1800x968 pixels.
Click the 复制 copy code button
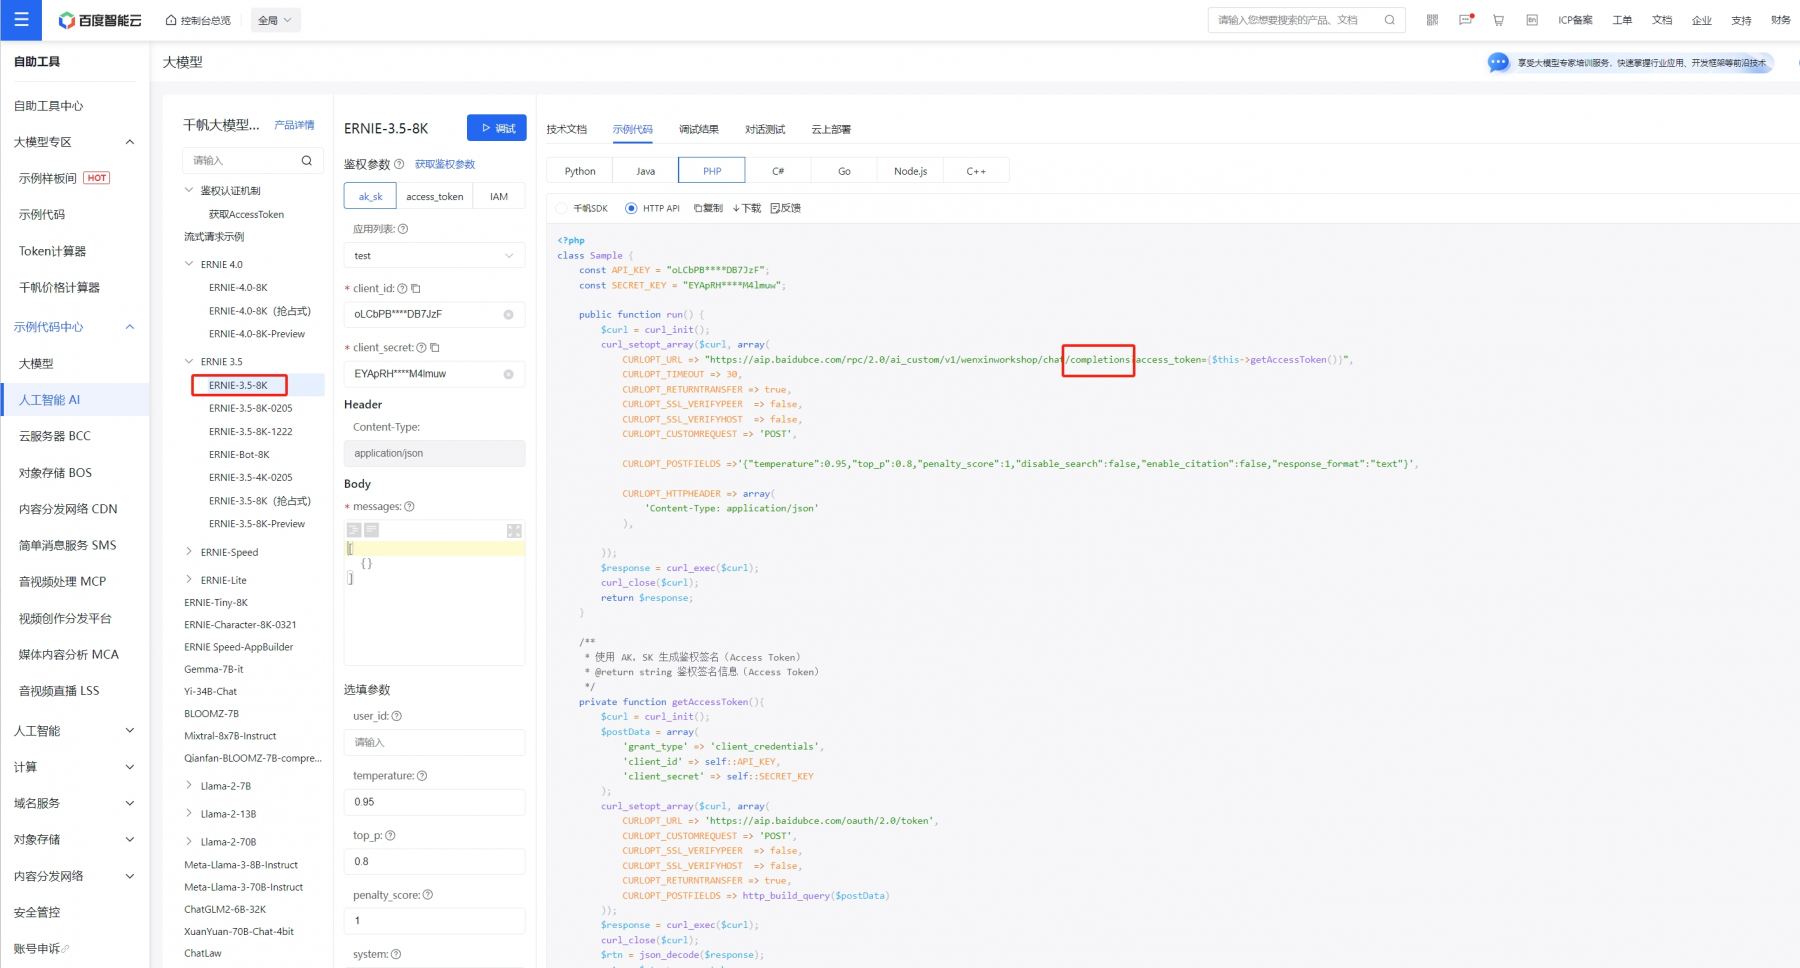tap(708, 208)
